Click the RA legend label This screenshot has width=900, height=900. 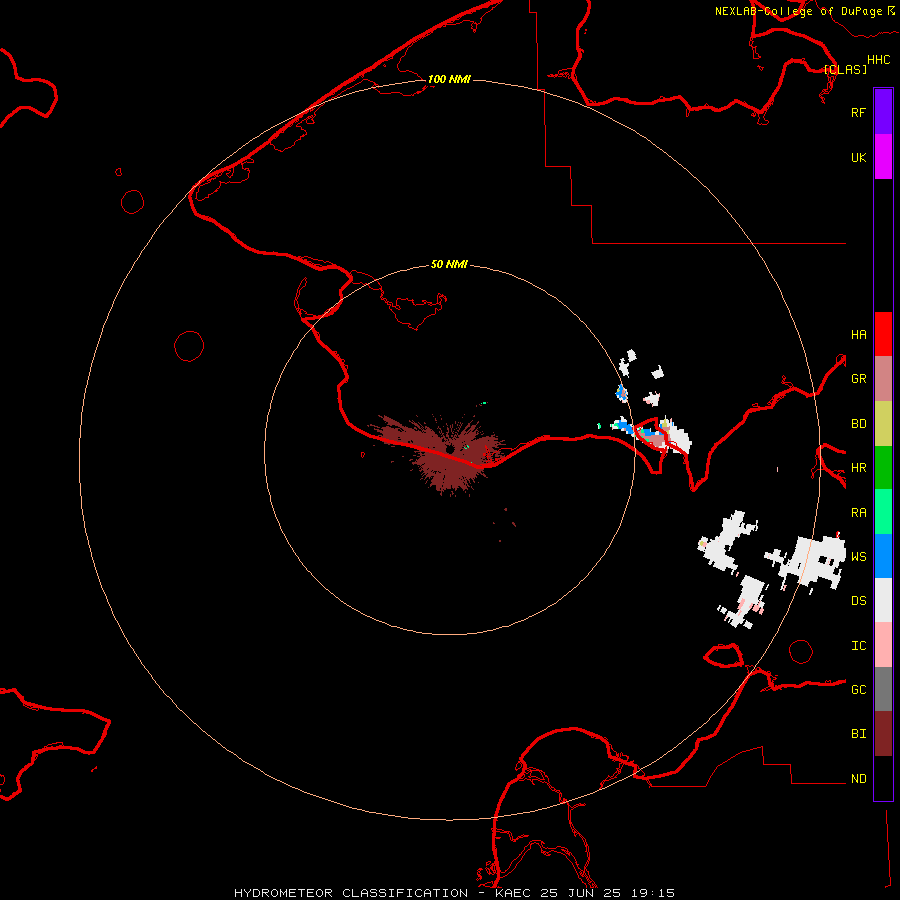(858, 513)
